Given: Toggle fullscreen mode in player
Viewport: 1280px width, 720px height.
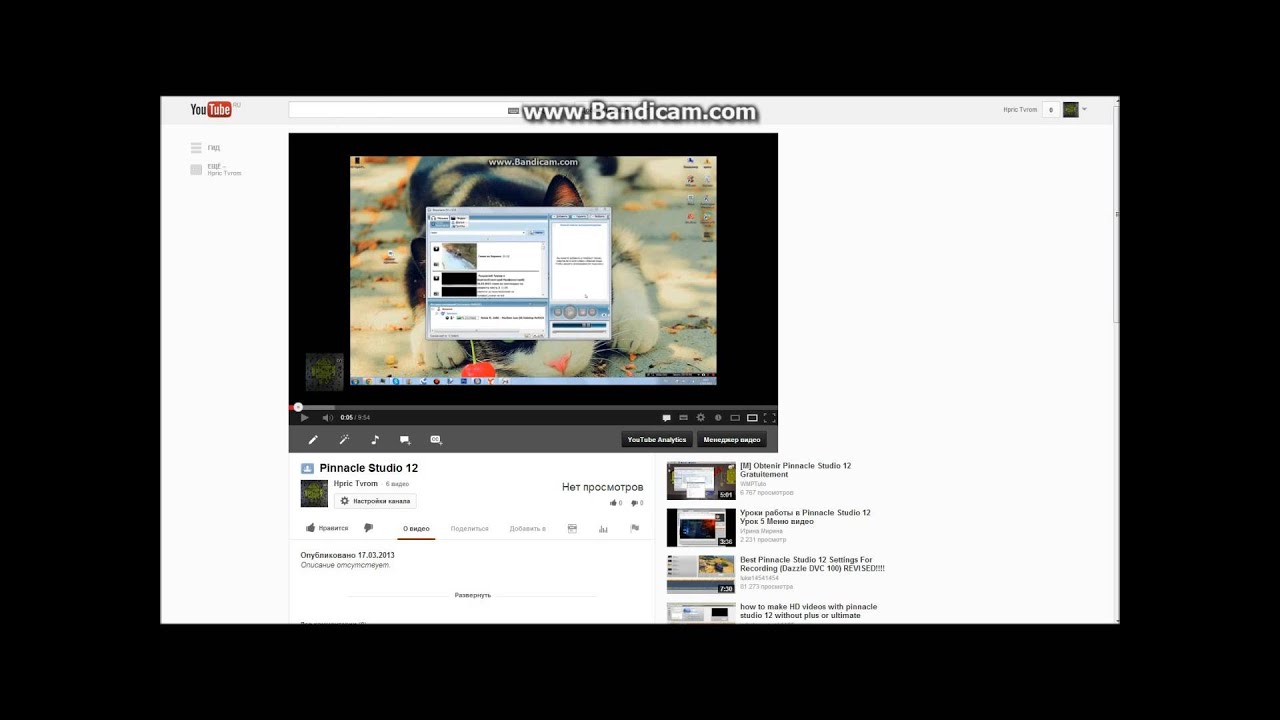Looking at the screenshot, I should pos(769,418).
